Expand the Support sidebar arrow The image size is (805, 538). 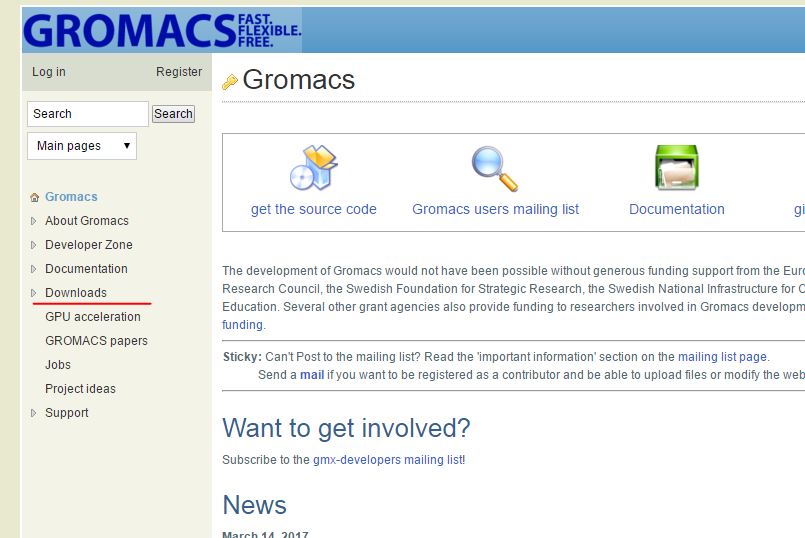point(33,413)
